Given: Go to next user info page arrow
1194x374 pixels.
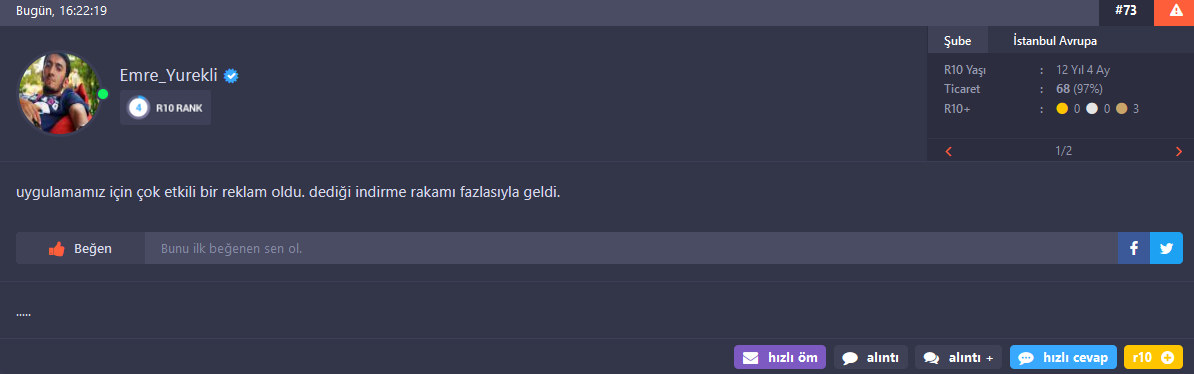Looking at the screenshot, I should [x=1179, y=151].
